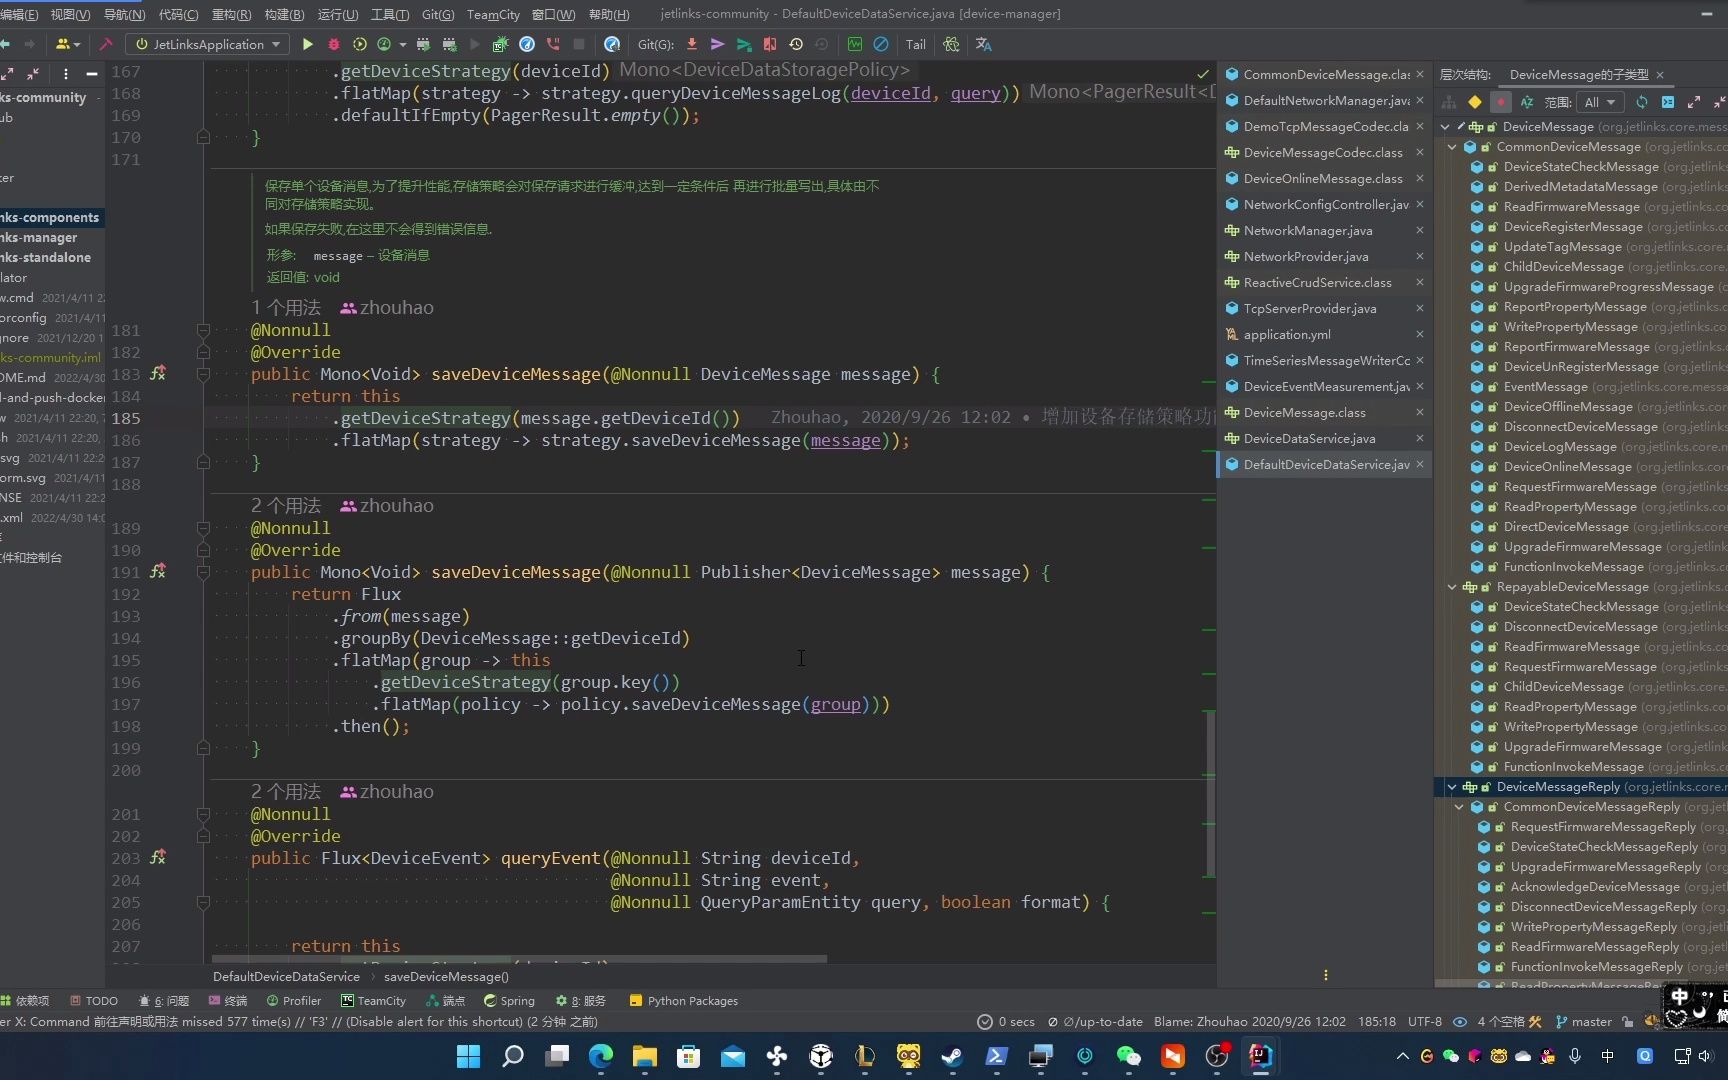Expand all nodes in the hierarchy panel
The height and width of the screenshot is (1080, 1728).
click(1694, 102)
